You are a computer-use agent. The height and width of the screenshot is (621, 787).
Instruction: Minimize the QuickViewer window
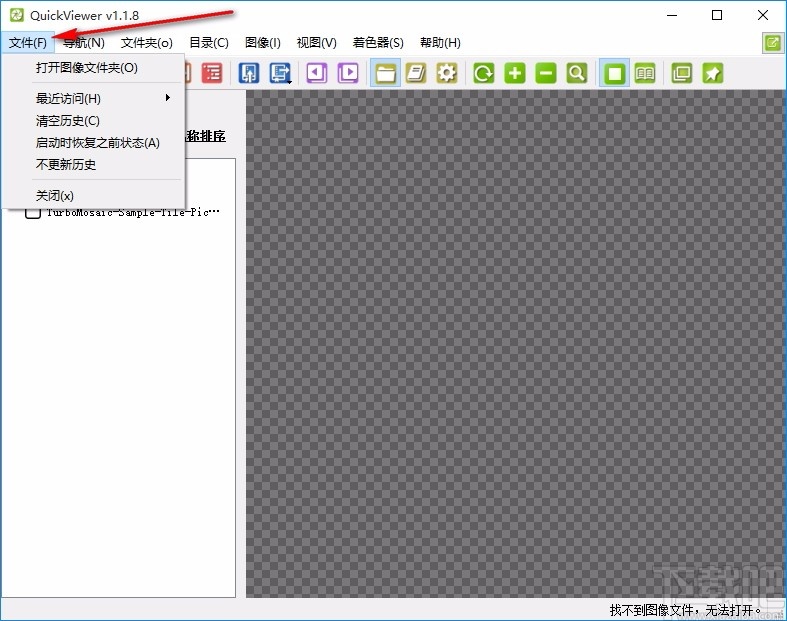click(x=672, y=15)
